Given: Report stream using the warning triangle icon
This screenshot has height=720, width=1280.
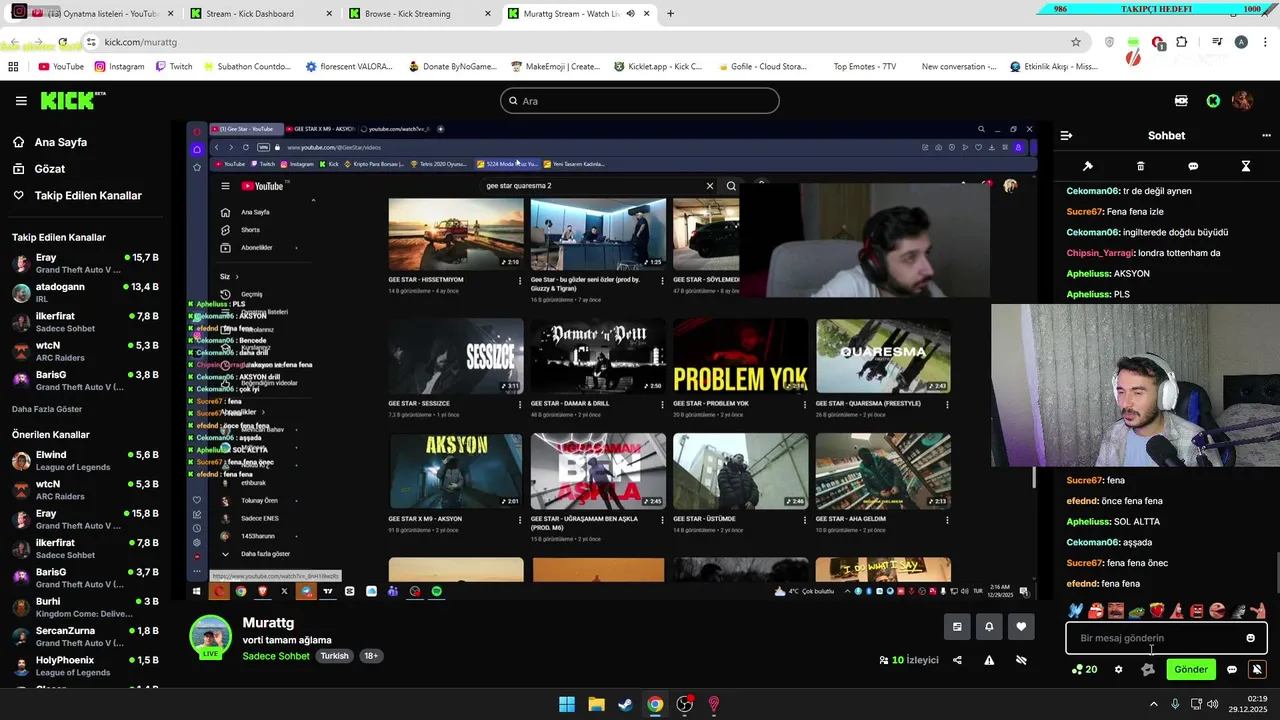Looking at the screenshot, I should tap(989, 660).
